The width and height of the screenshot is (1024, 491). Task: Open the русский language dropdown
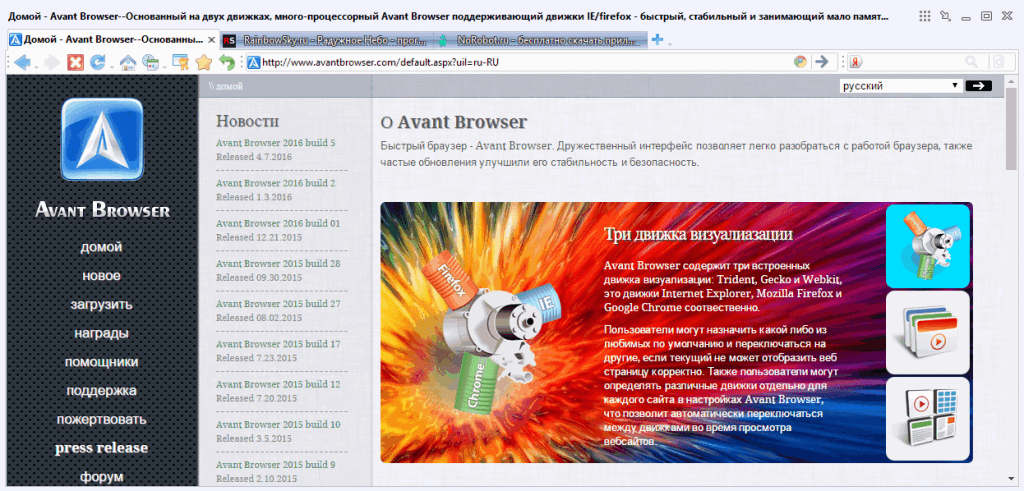[901, 86]
